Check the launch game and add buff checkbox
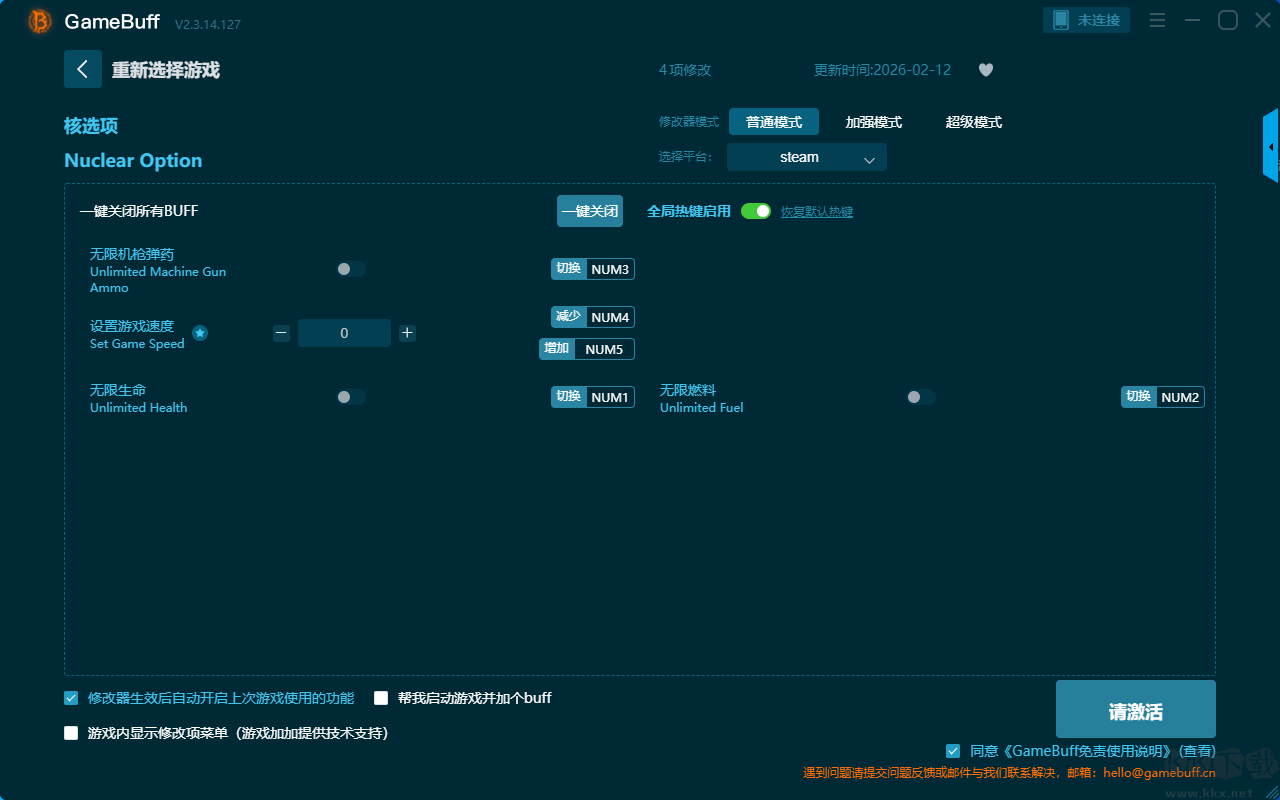This screenshot has width=1280, height=800. 381,698
